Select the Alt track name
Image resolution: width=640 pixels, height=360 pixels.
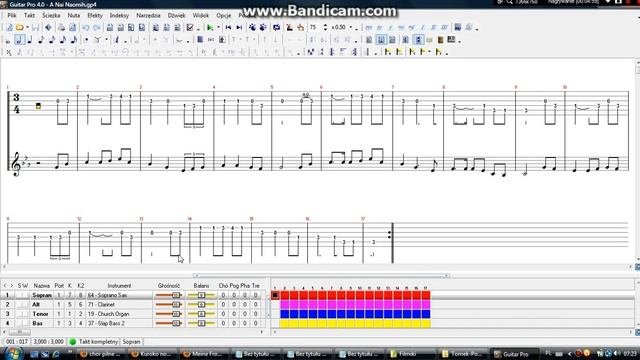click(36, 304)
